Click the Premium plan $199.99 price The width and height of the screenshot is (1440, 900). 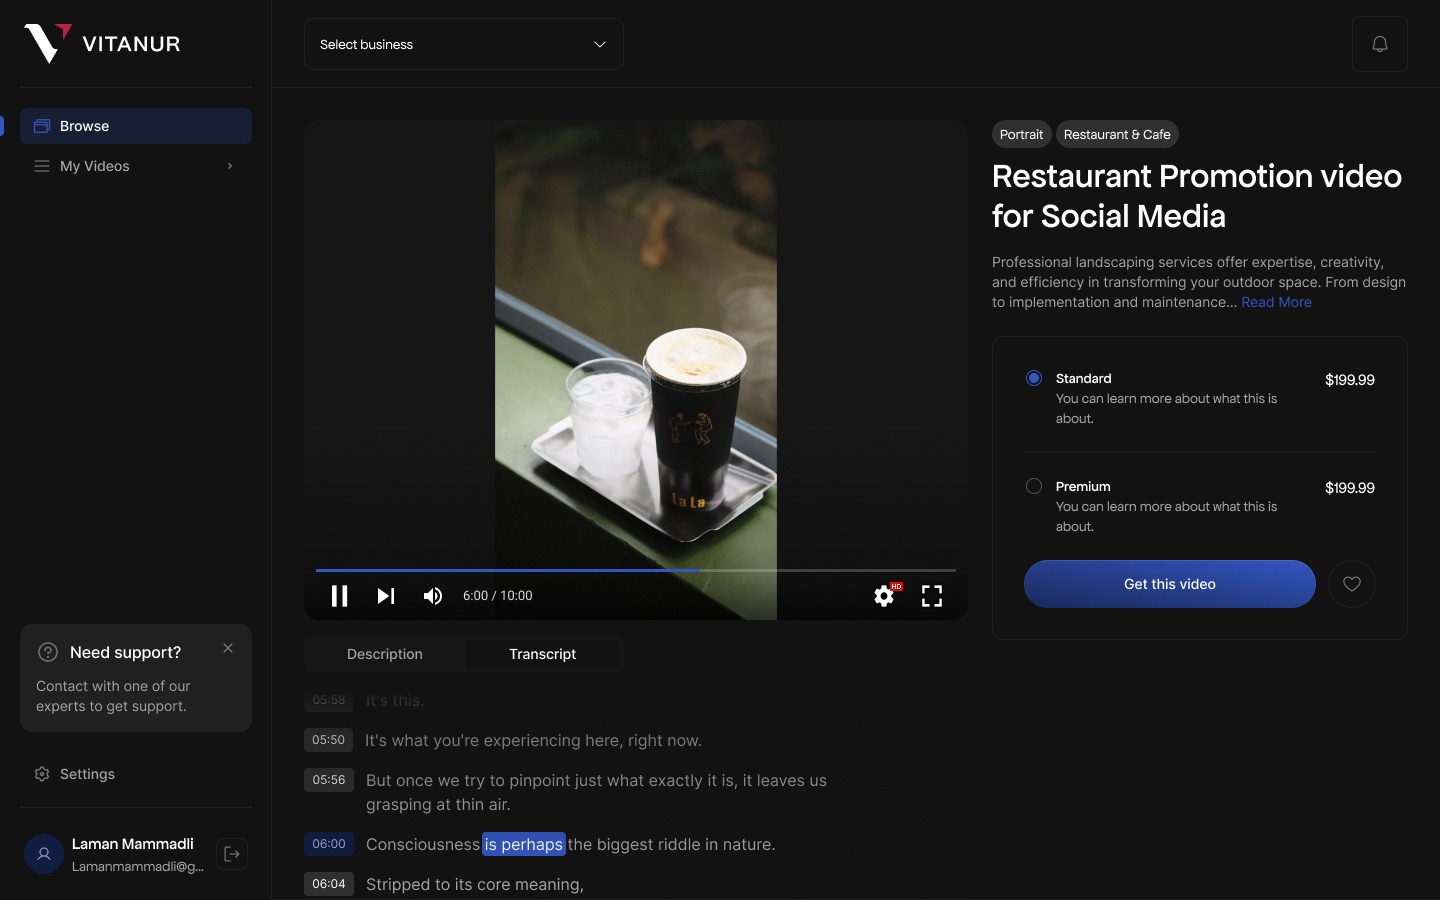point(1350,488)
